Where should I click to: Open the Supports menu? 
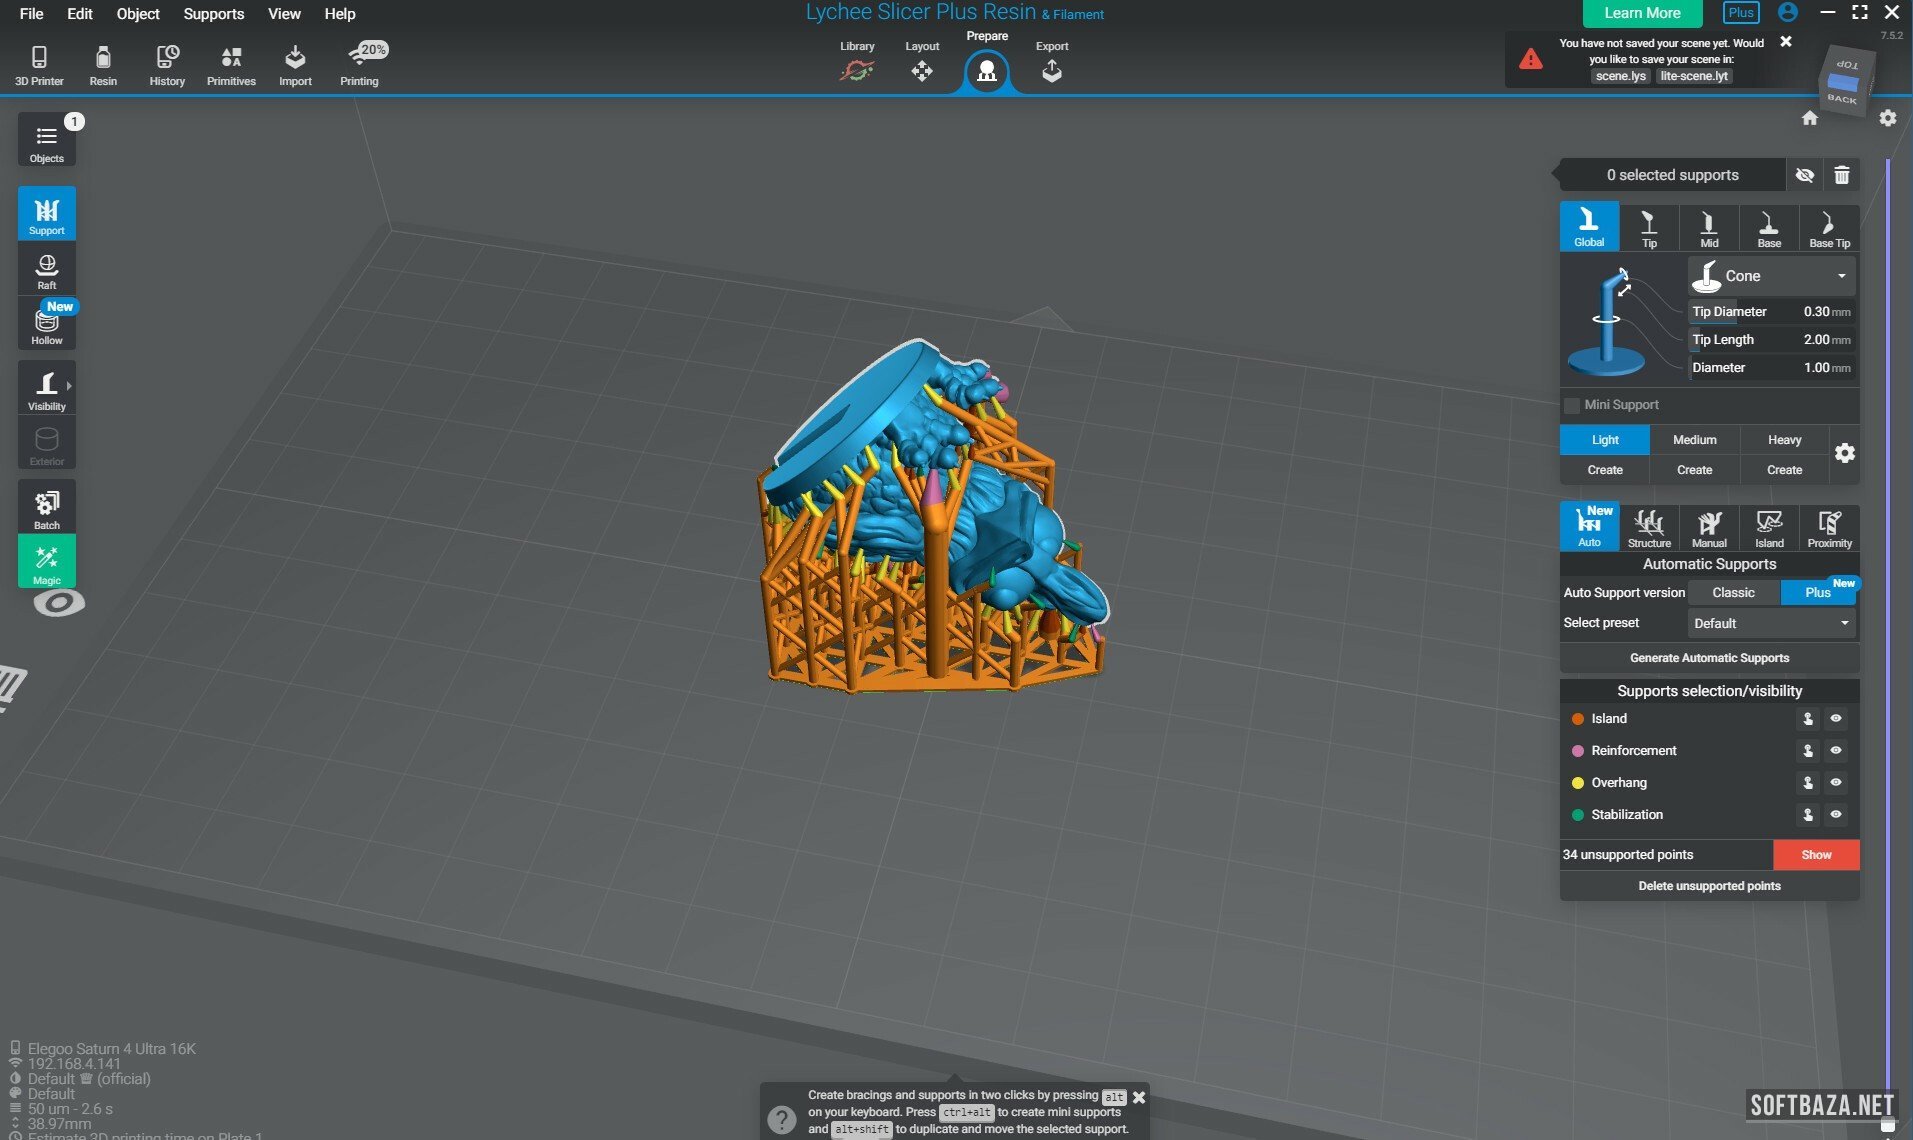(213, 14)
